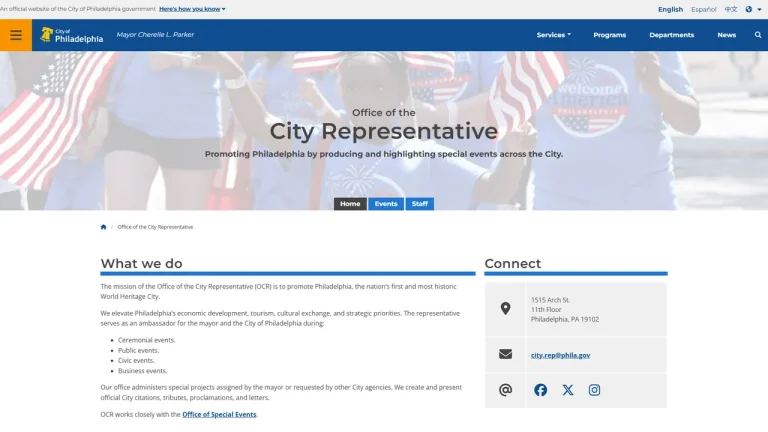Click the 1515 Arch St. address text
Screen dimensions: 768x432
[550, 300]
